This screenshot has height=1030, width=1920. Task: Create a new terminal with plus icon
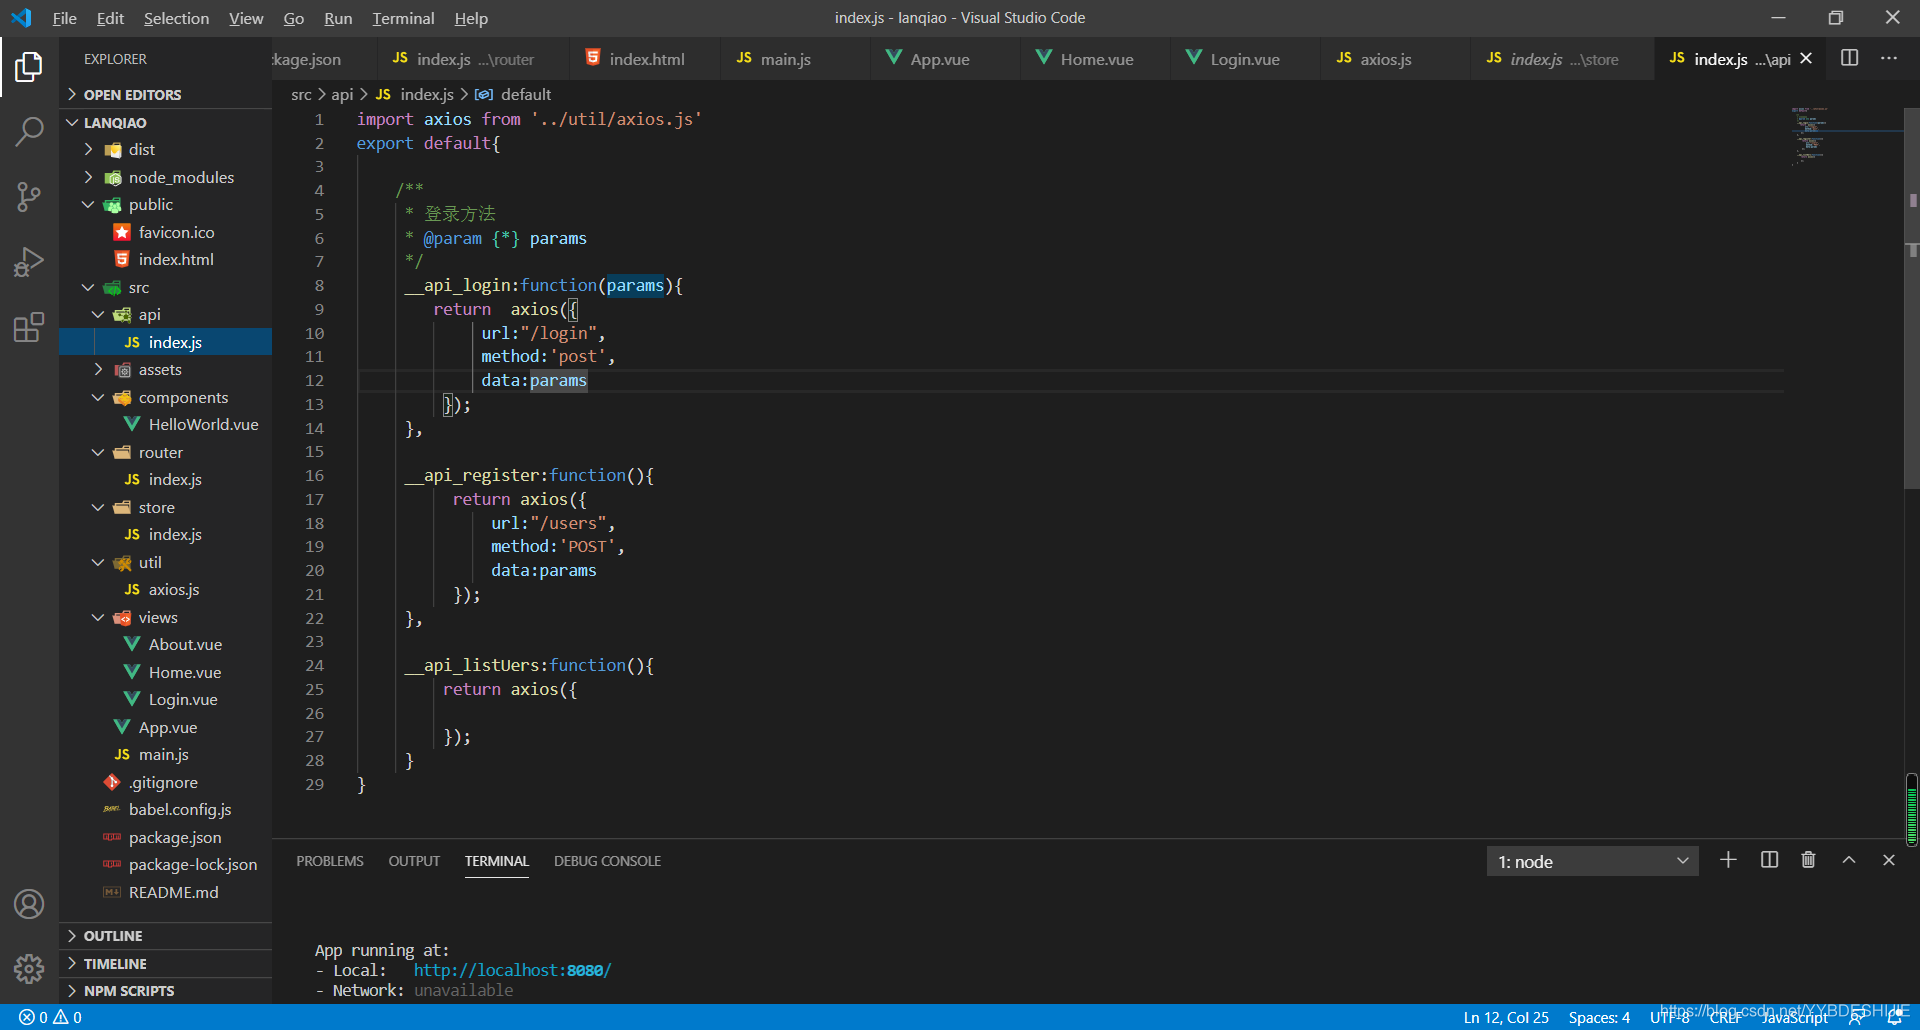click(1728, 860)
